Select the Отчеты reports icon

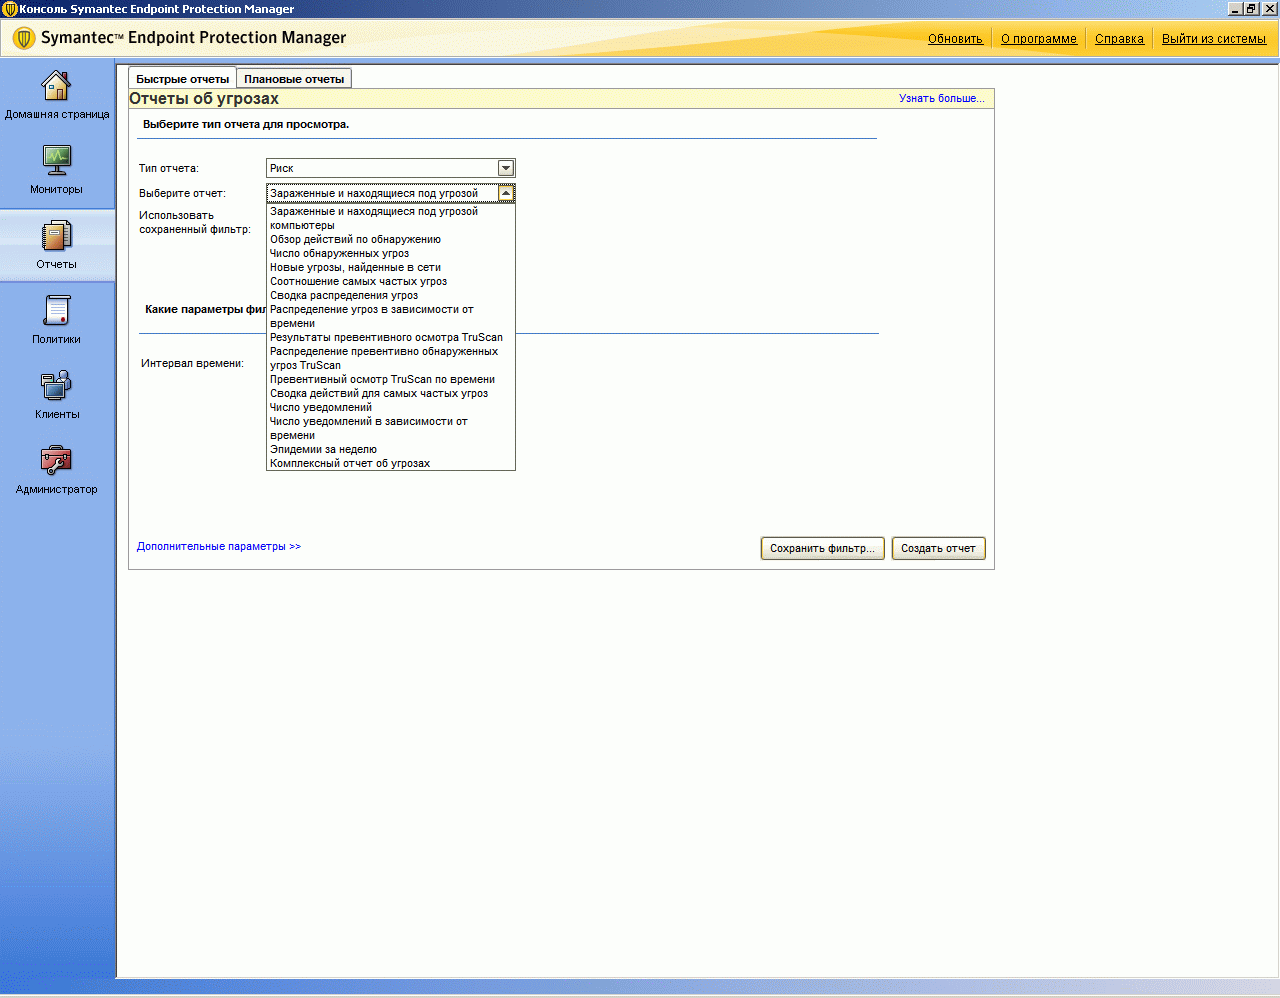click(56, 236)
